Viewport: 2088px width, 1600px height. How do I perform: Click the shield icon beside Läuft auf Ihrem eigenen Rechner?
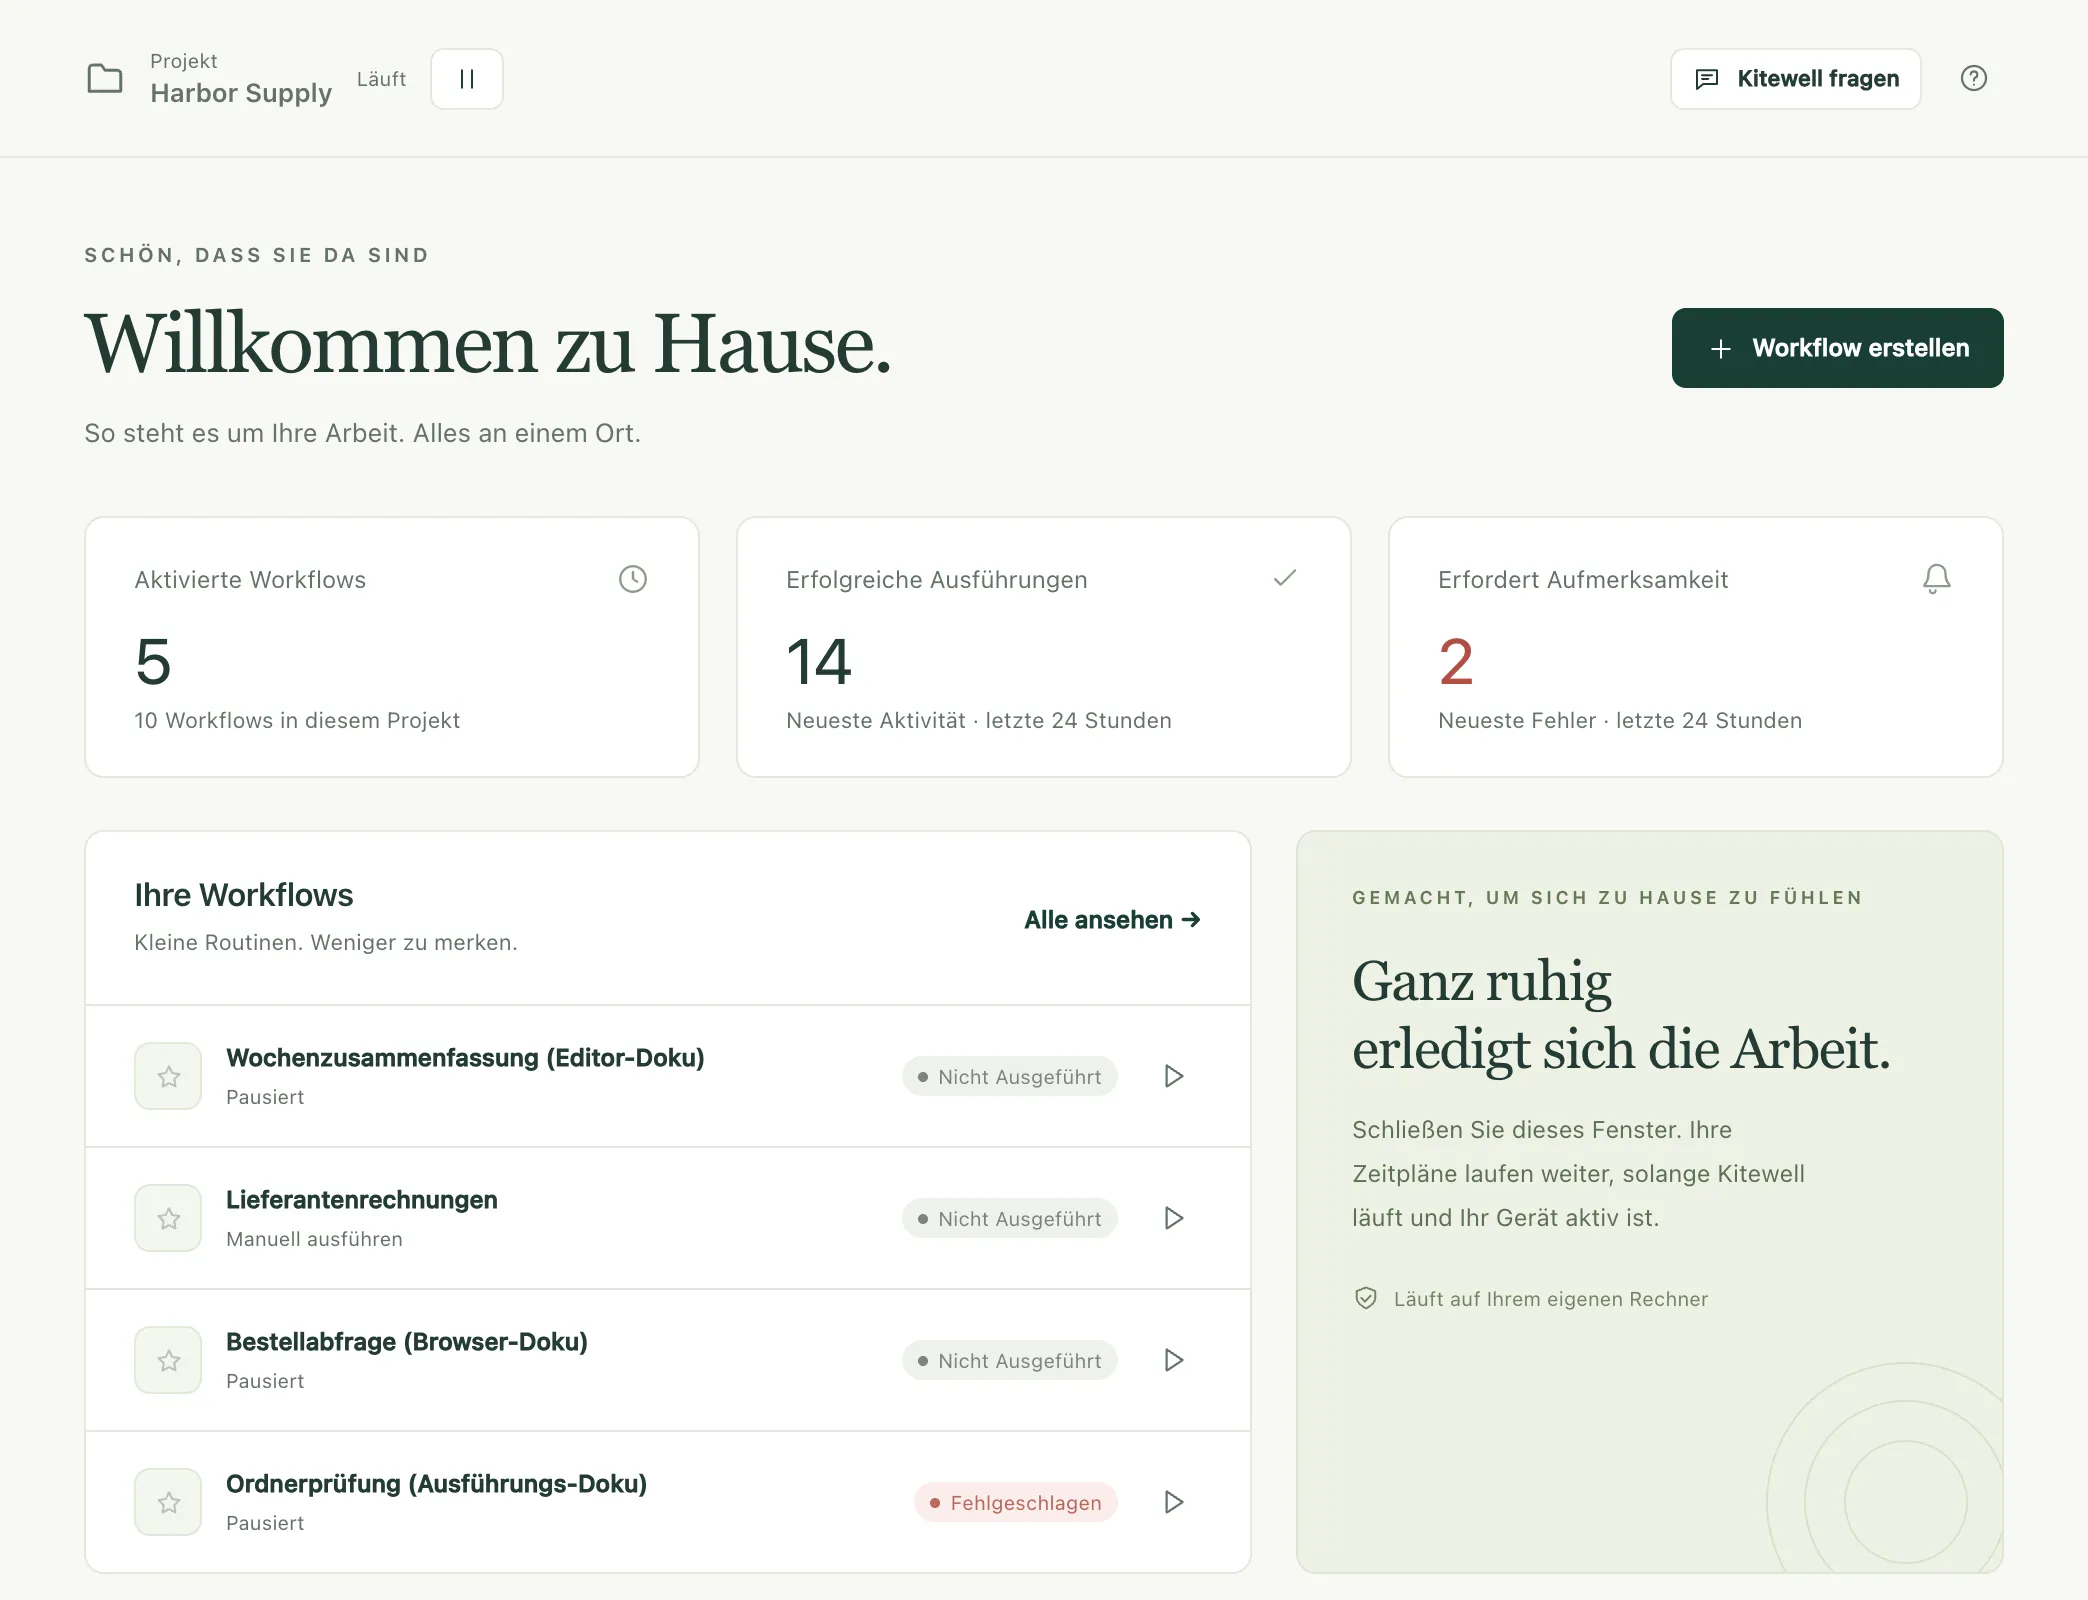(1366, 1298)
